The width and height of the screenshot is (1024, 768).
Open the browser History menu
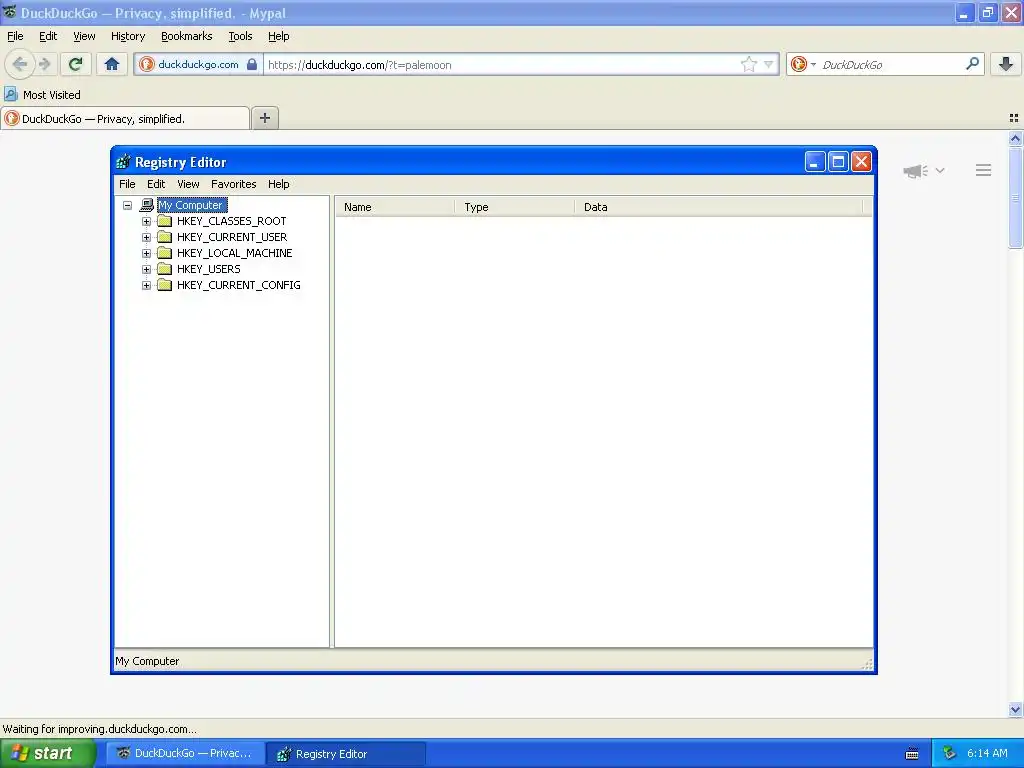[x=128, y=36]
